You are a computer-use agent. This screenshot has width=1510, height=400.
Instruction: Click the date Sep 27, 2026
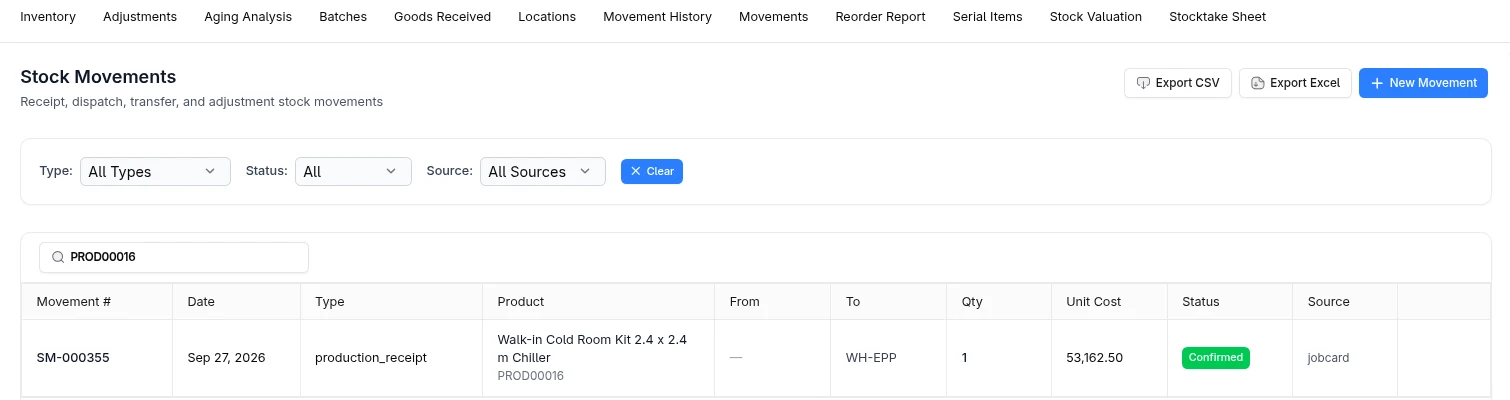pos(226,357)
